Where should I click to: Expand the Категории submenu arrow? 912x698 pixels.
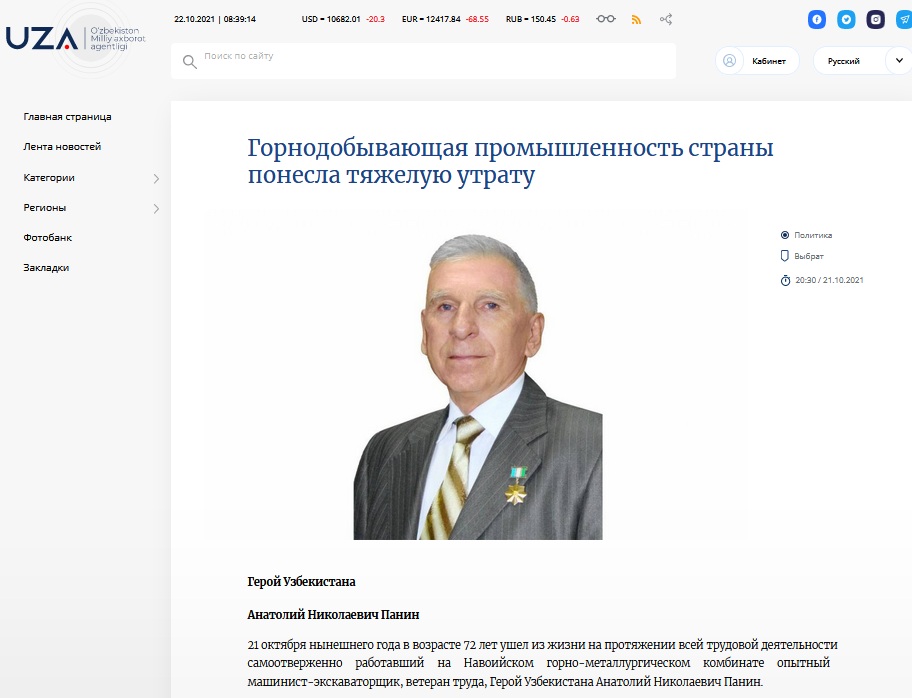coord(156,179)
